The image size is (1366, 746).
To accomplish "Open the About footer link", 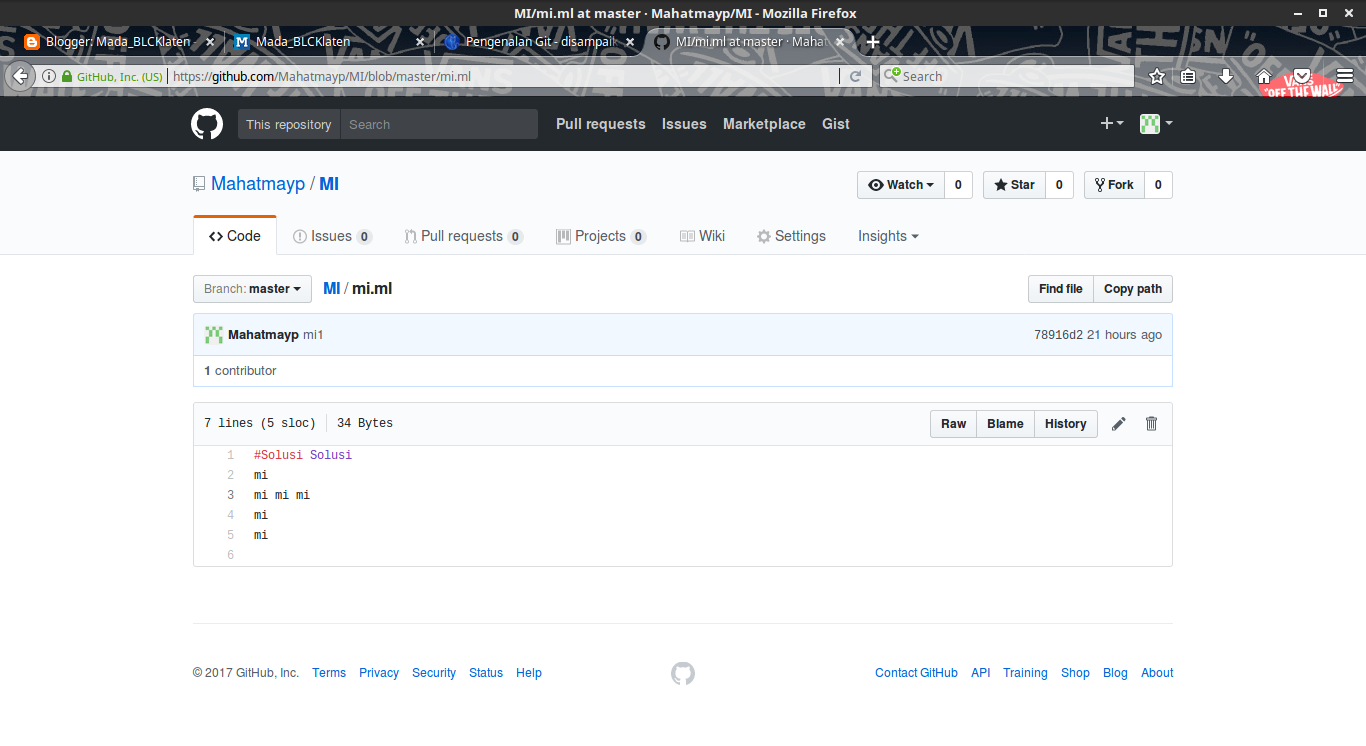I will (1157, 673).
